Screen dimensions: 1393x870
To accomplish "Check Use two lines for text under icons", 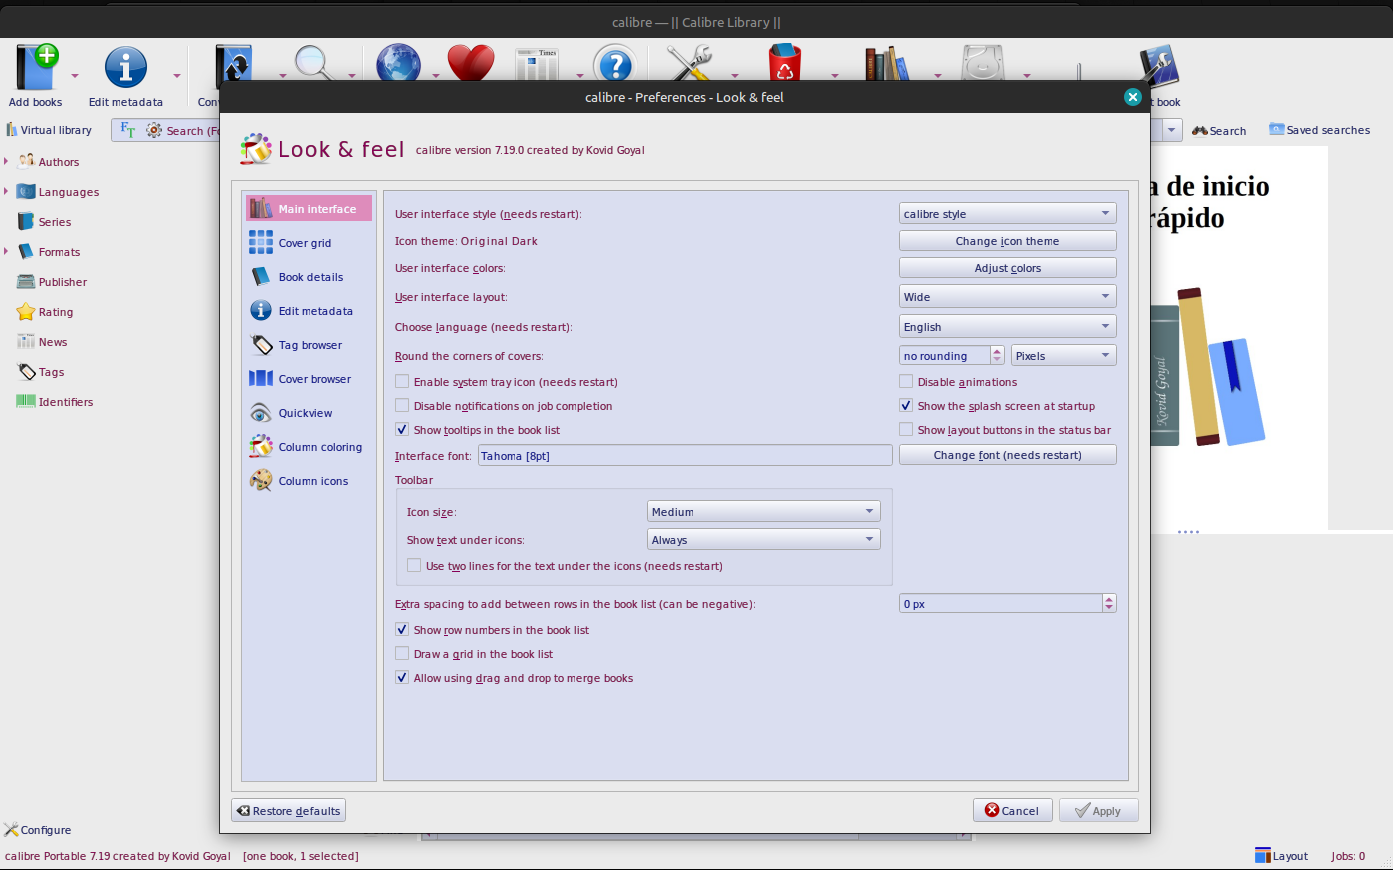I will [414, 566].
